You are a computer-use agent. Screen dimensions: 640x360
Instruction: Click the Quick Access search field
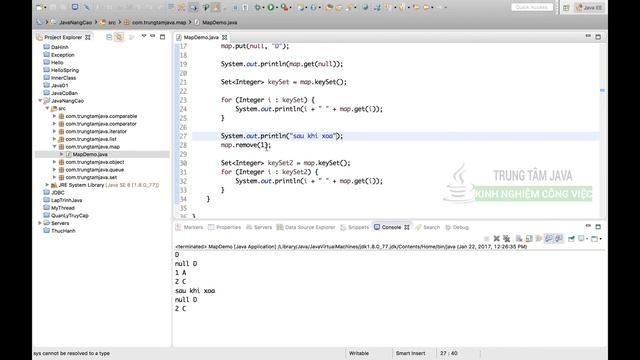[532, 7]
